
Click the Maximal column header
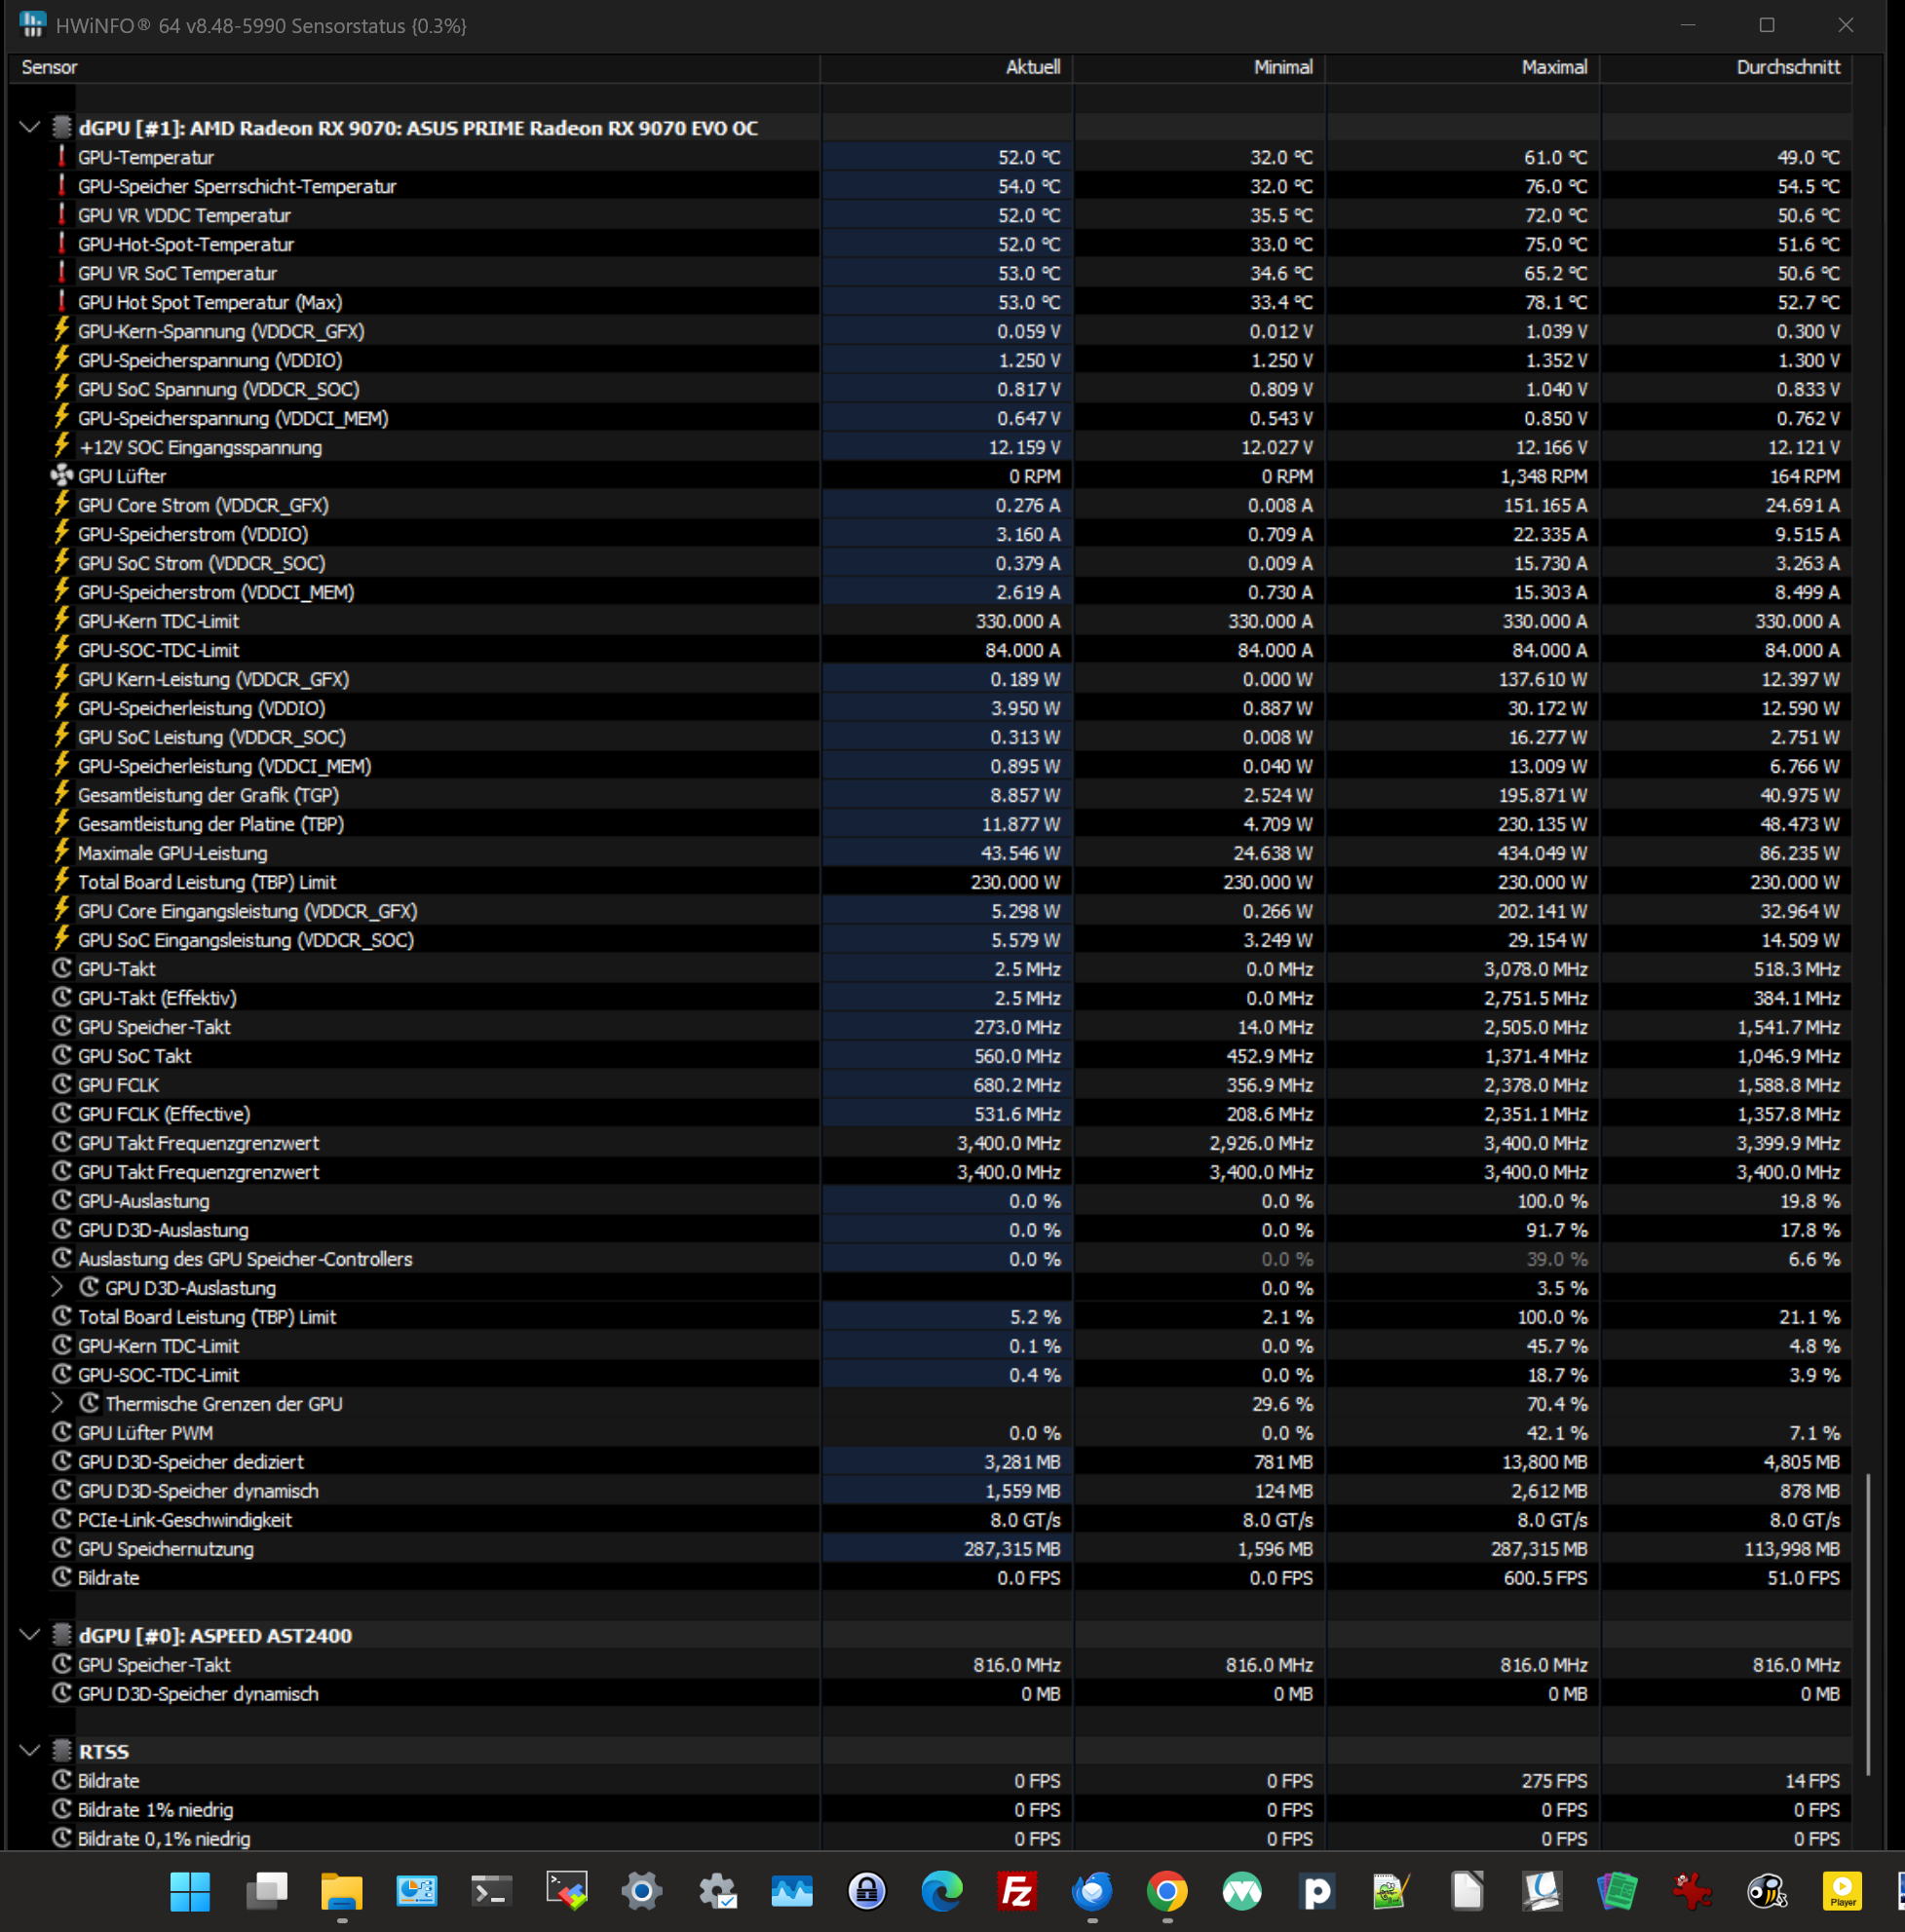[1462, 67]
